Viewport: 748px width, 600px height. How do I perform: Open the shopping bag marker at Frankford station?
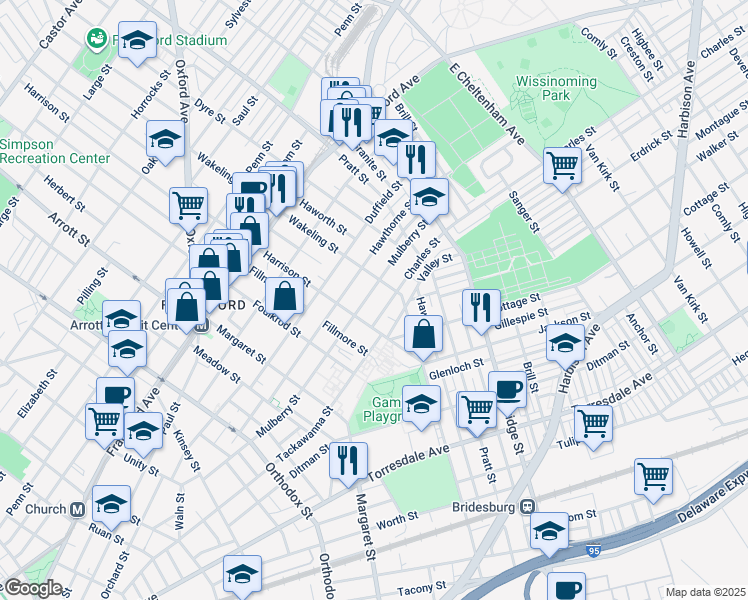click(187, 309)
